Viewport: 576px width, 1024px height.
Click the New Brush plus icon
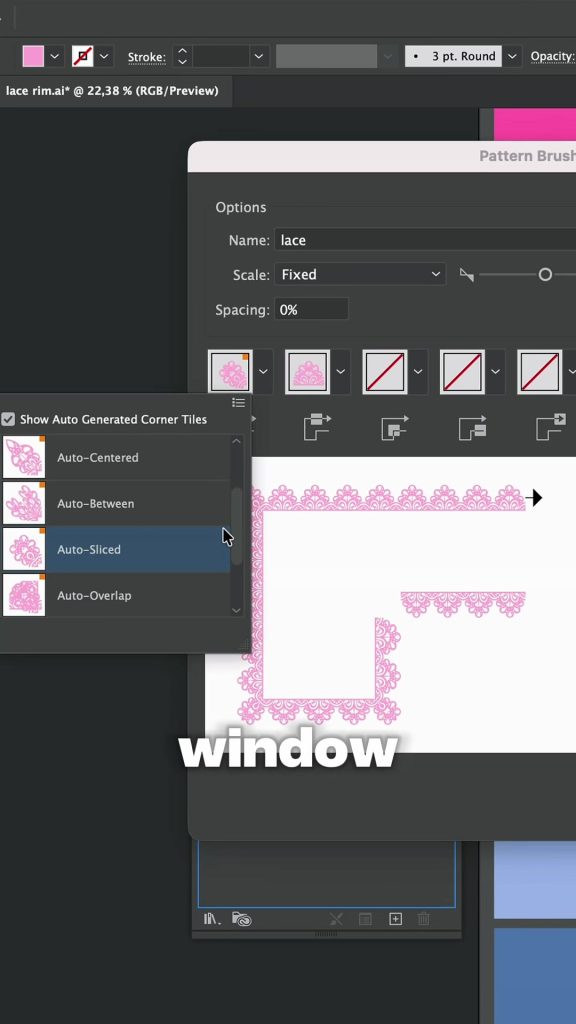(x=395, y=920)
